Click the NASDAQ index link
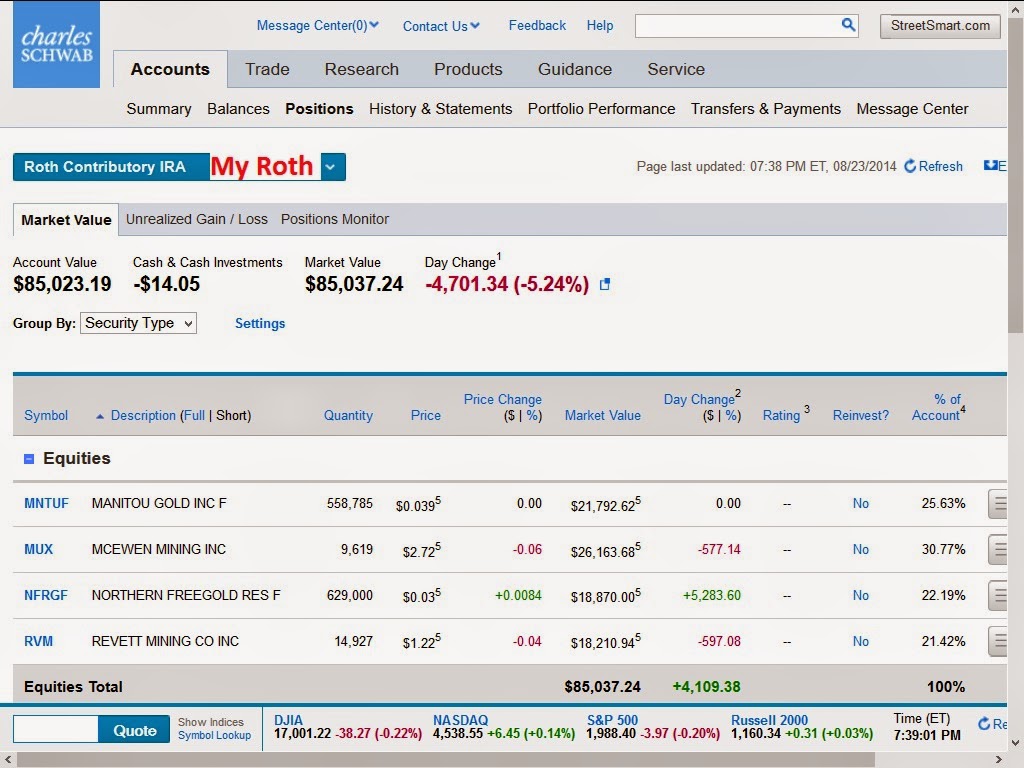 [460, 720]
